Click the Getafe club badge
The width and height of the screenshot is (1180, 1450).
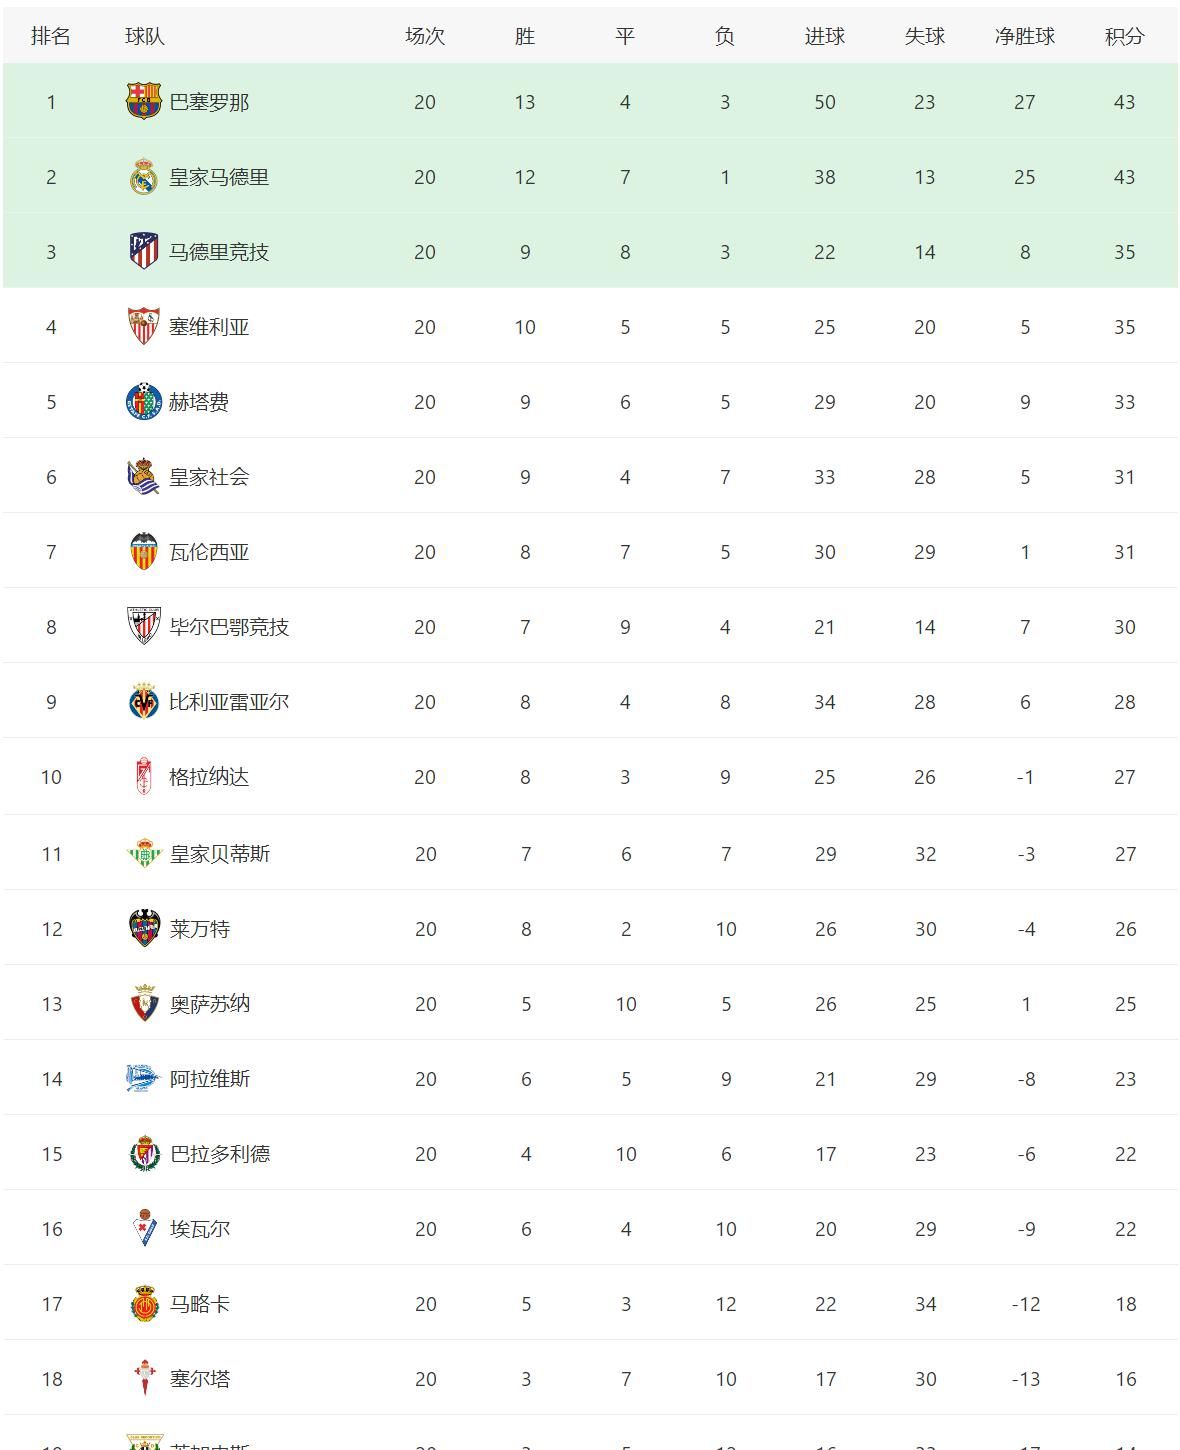point(144,401)
